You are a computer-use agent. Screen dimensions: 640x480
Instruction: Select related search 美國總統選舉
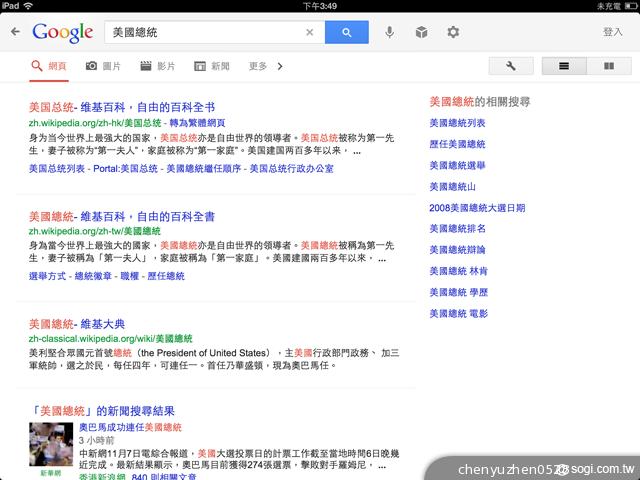pos(457,165)
